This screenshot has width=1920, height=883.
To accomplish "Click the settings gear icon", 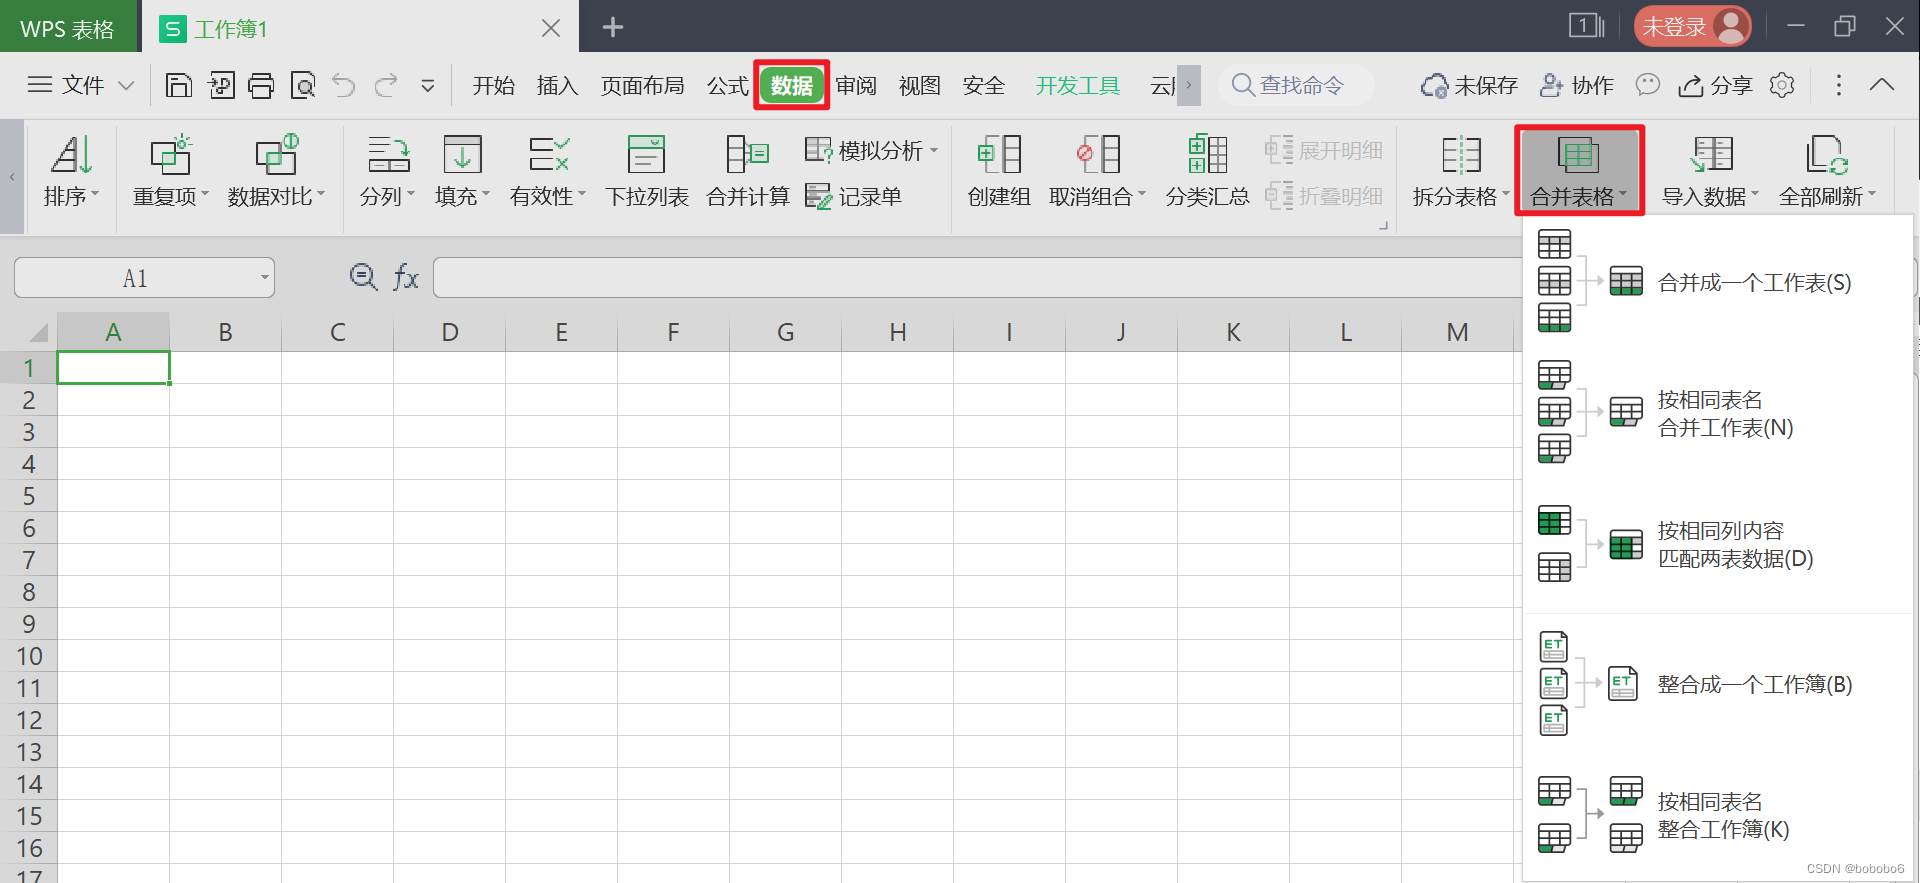I will tap(1782, 85).
